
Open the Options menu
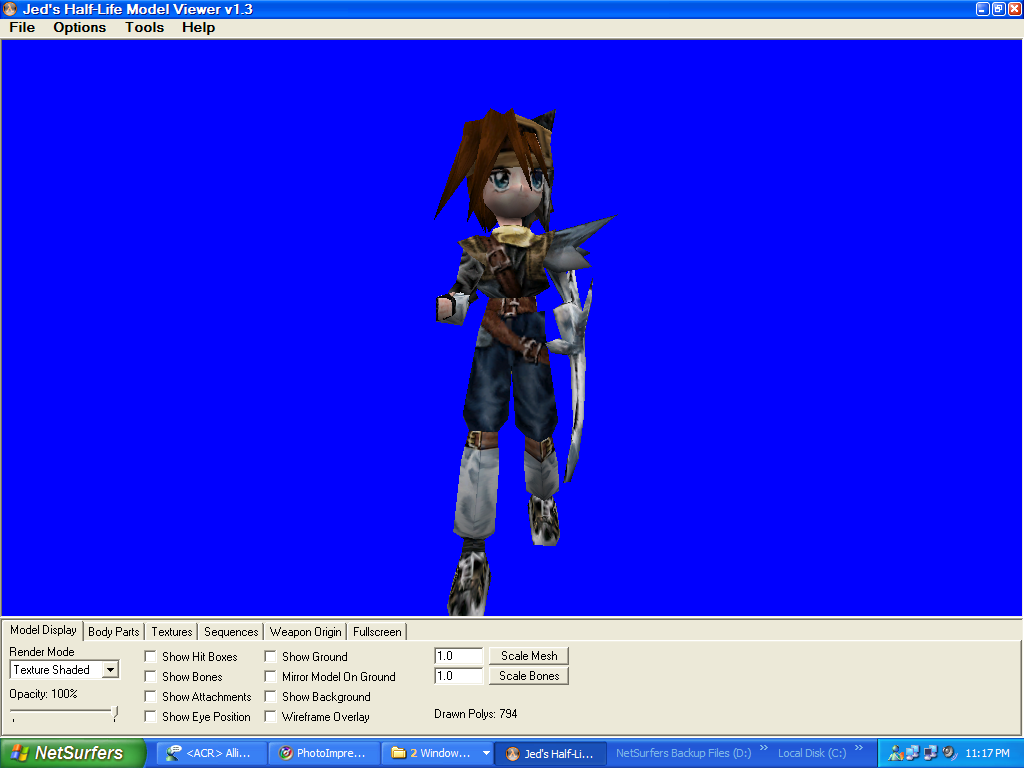coord(80,27)
